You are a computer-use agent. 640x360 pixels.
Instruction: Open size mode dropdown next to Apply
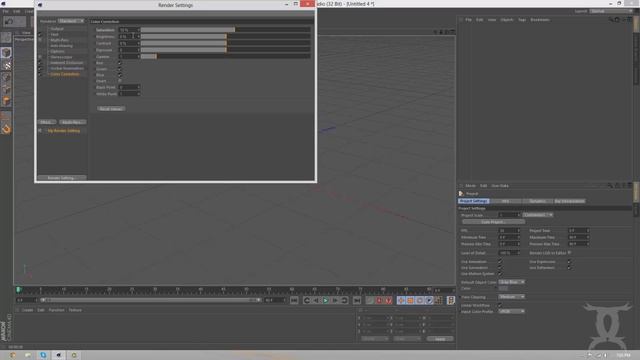coord(407,339)
